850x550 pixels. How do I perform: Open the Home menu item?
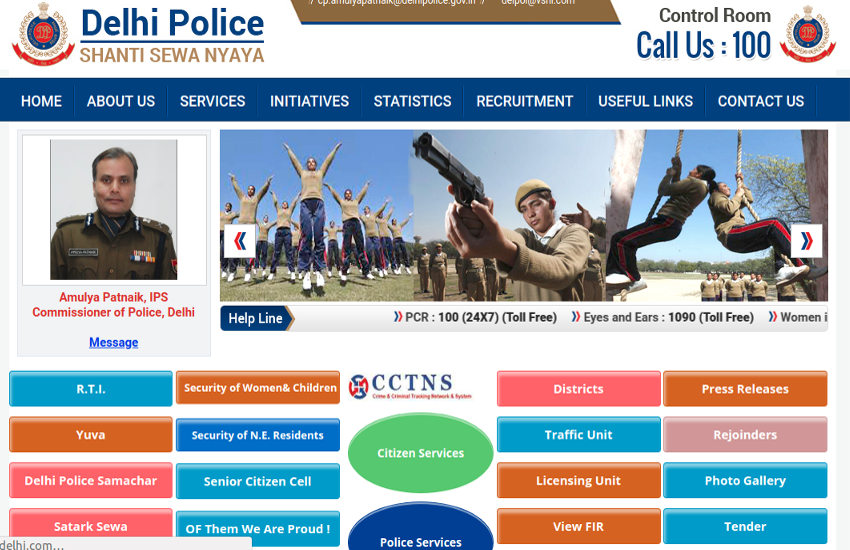point(41,101)
